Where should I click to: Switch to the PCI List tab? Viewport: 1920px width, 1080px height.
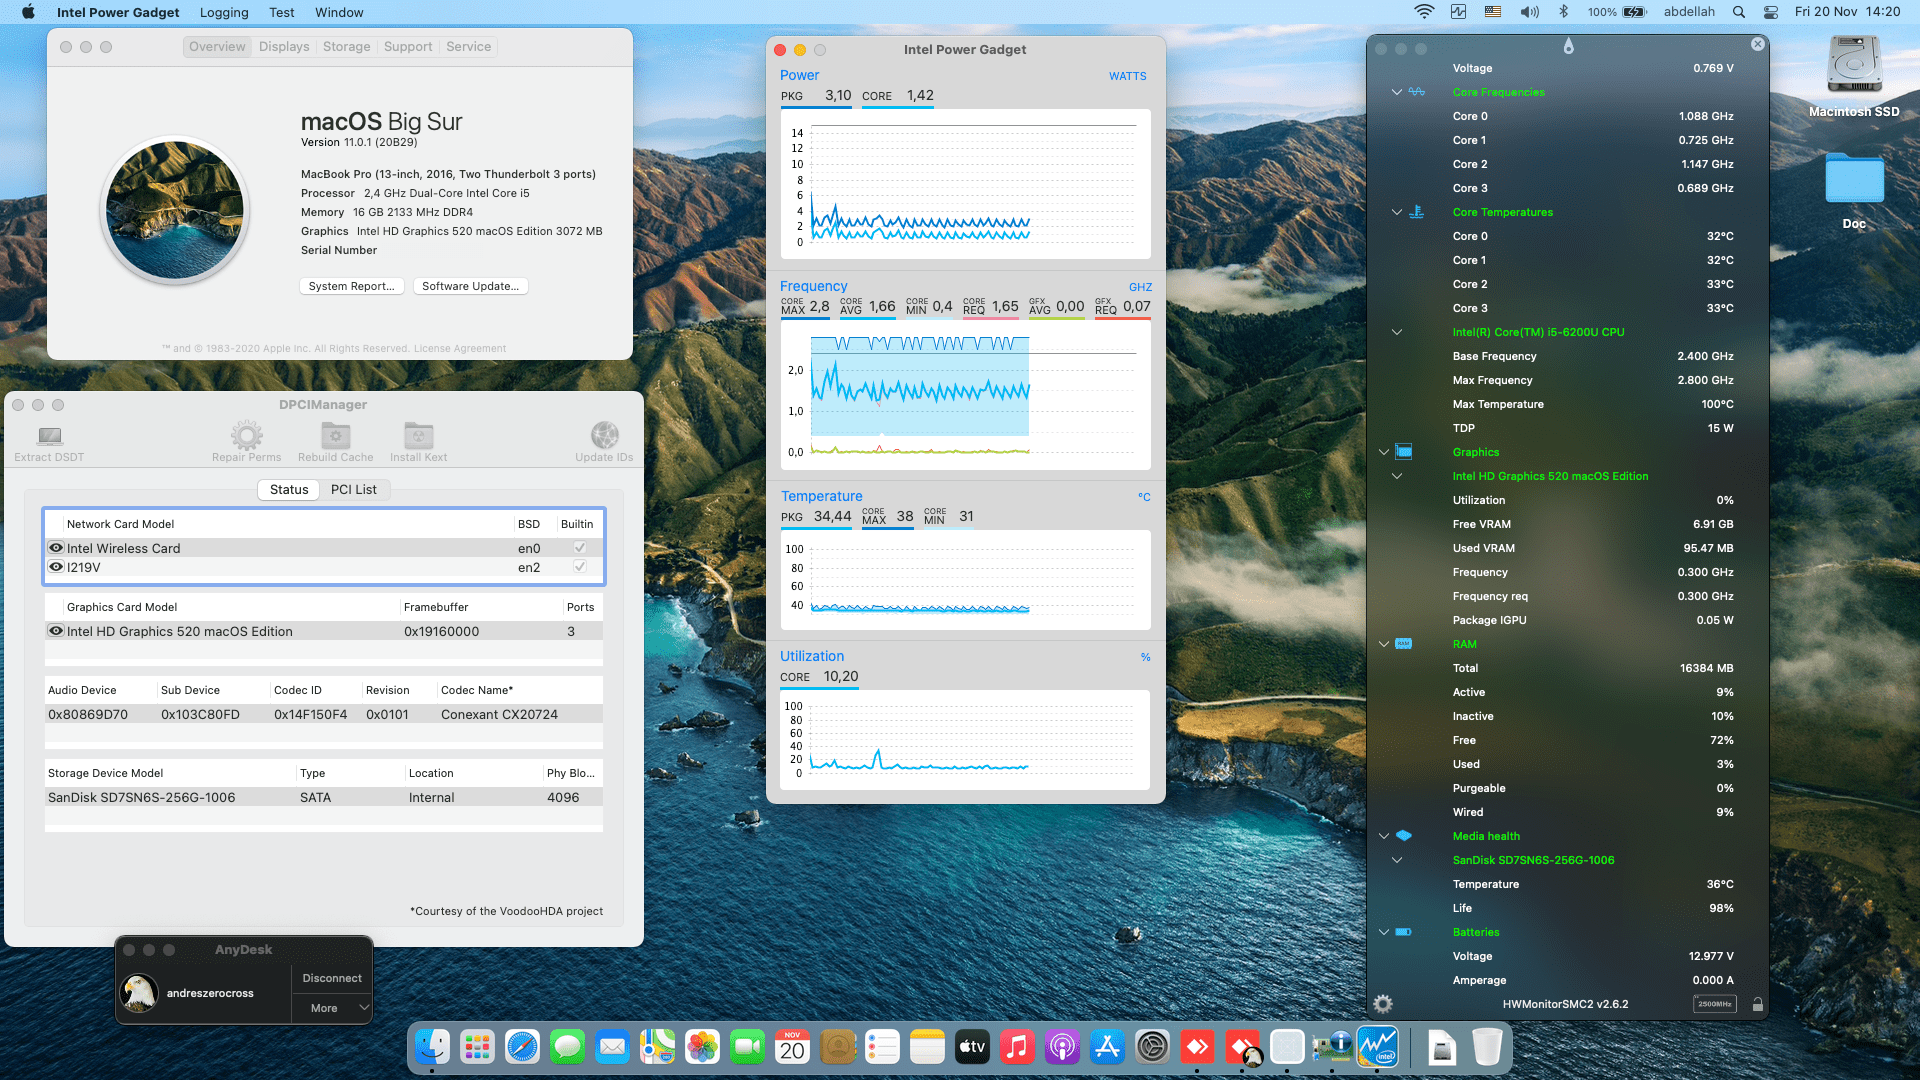coord(355,489)
